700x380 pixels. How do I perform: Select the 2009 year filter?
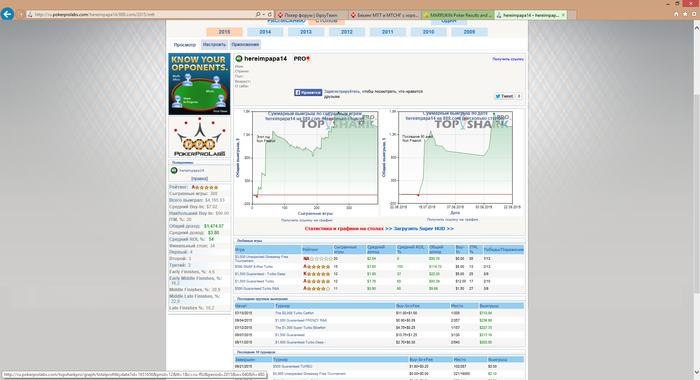point(469,32)
